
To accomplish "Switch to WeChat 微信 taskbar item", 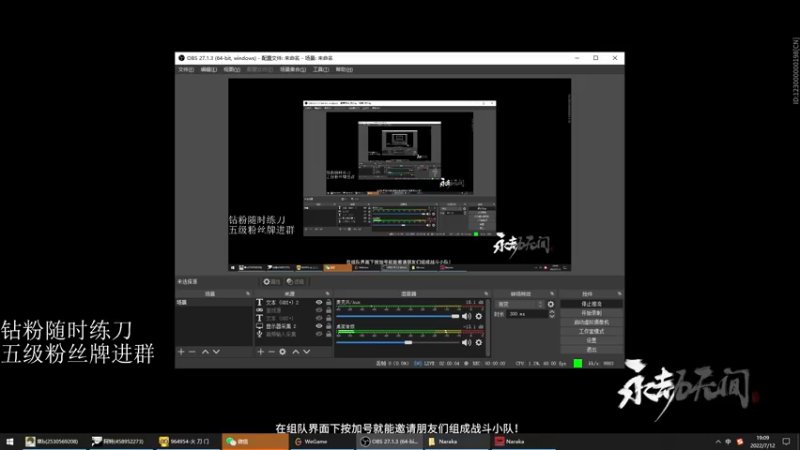I will [255, 441].
